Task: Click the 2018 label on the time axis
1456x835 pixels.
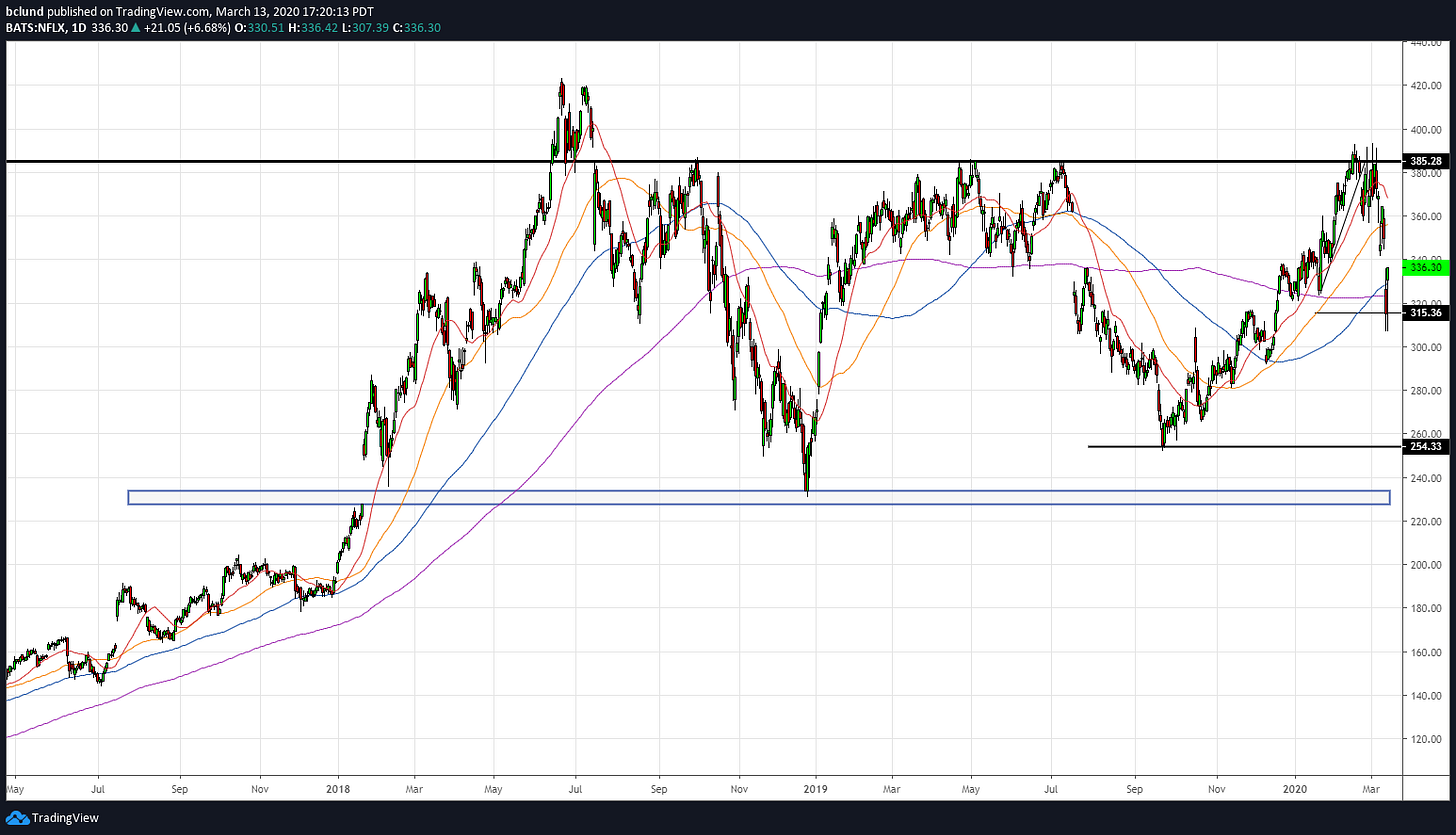Action: [x=338, y=788]
